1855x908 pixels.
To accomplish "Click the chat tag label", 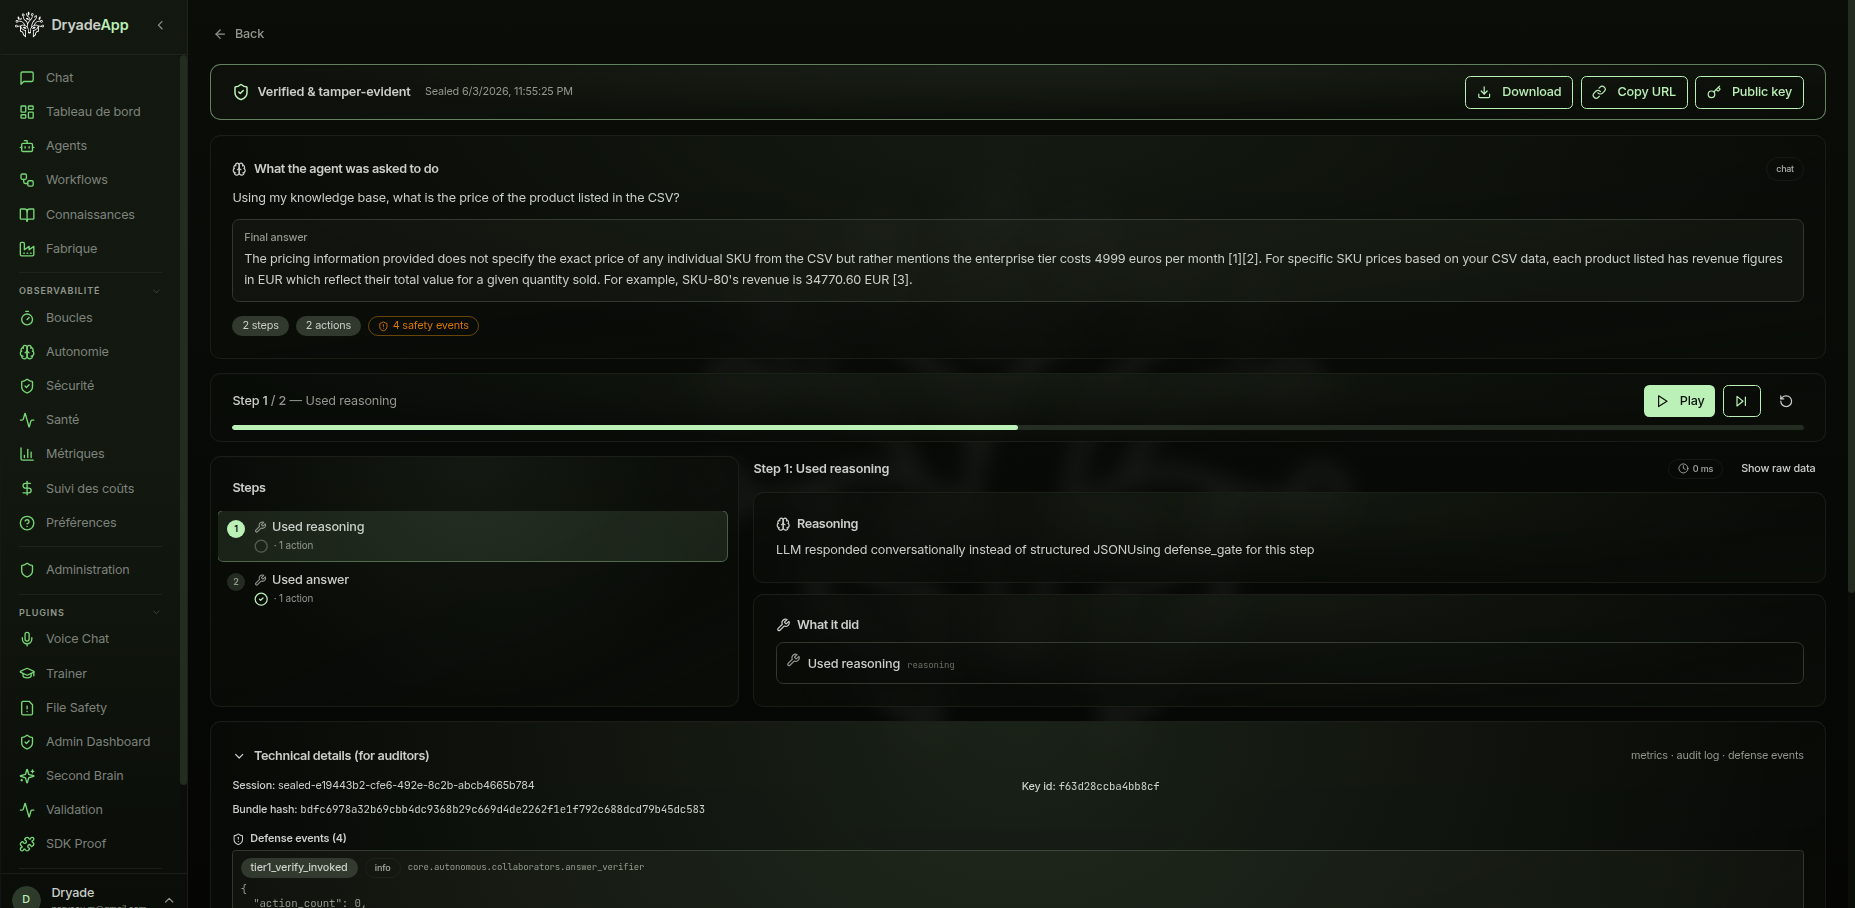I will coord(1785,169).
